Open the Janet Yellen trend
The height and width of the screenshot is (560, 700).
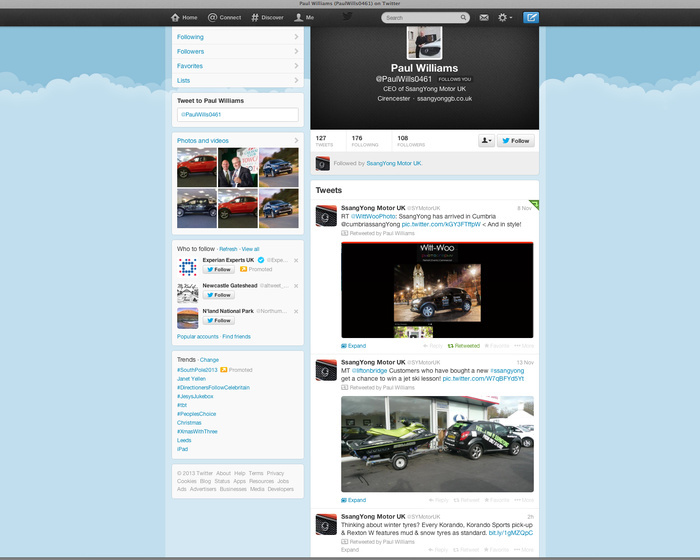tap(192, 379)
